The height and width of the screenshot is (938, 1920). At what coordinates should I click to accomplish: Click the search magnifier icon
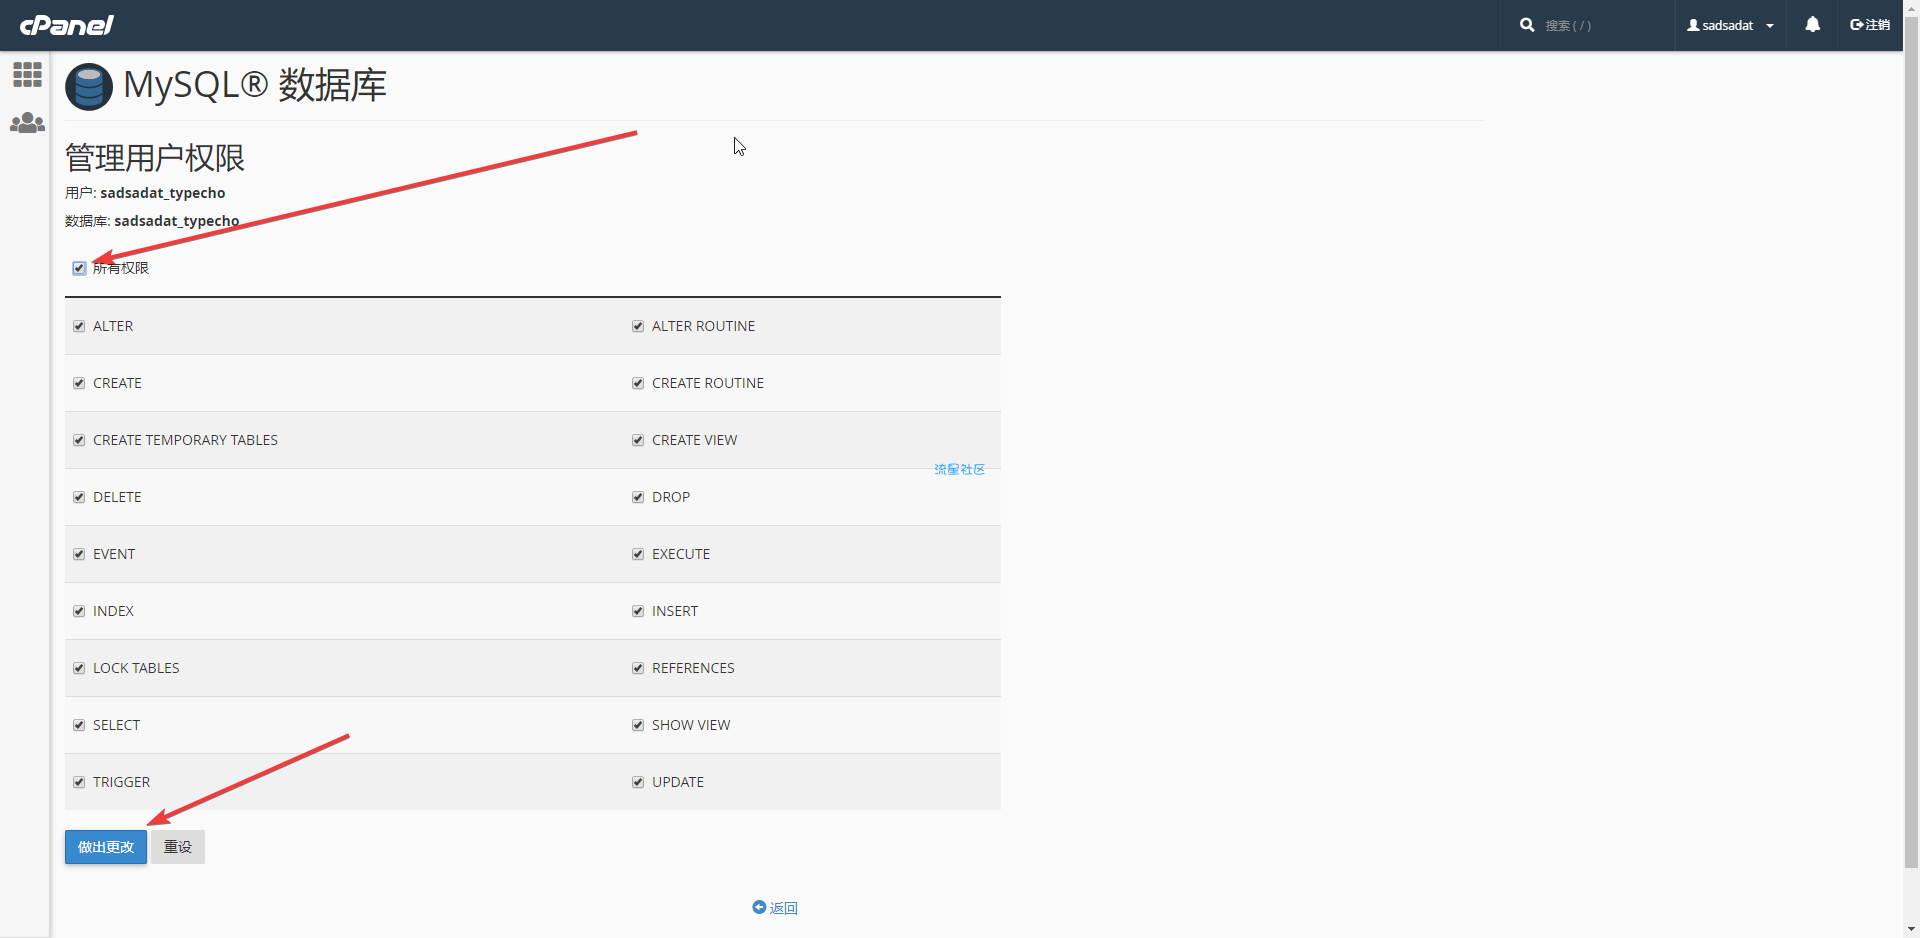click(x=1527, y=25)
